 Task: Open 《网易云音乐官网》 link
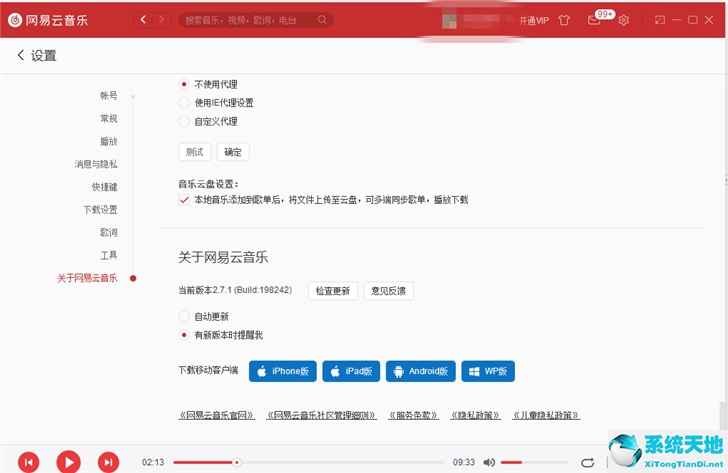(x=217, y=415)
